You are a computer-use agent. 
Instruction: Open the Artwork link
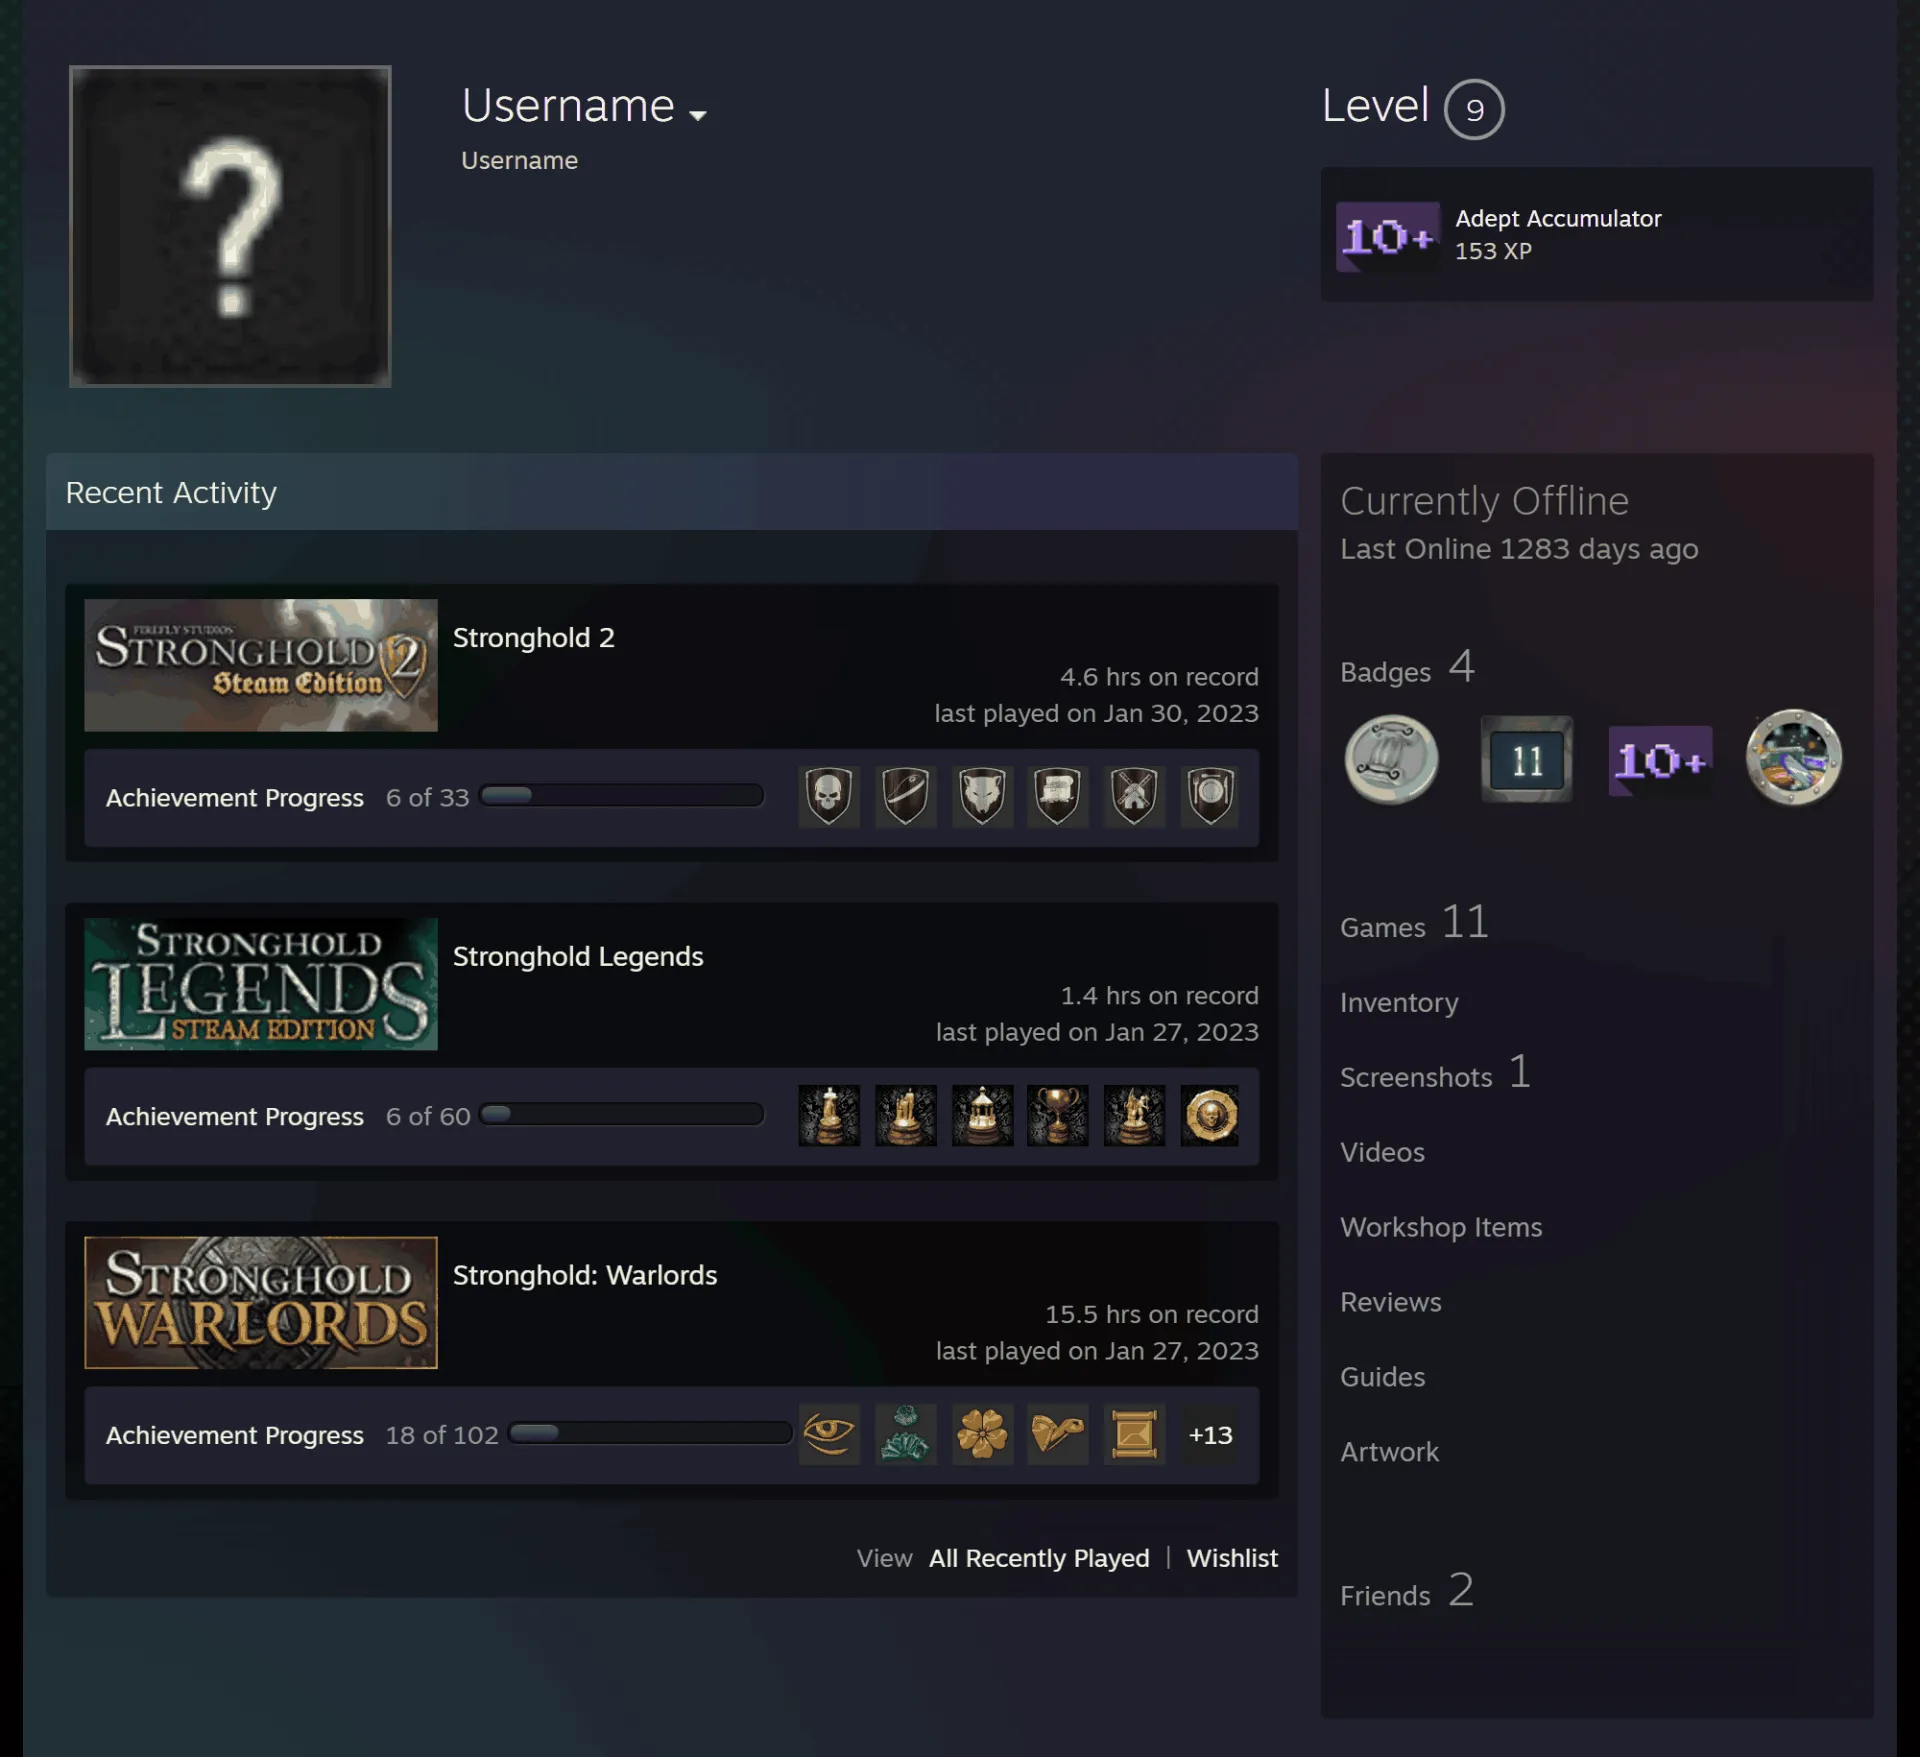pos(1389,1452)
